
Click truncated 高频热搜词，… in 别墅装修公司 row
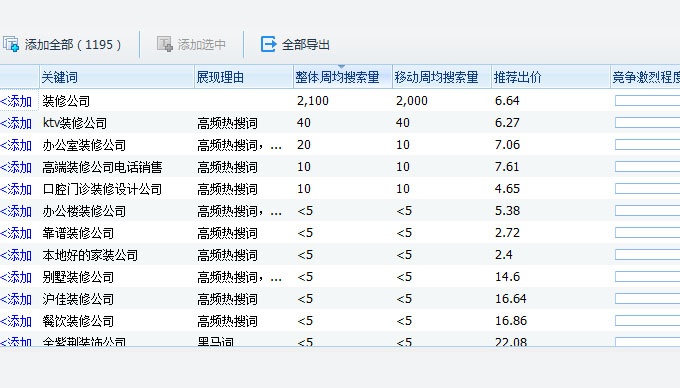(239, 277)
